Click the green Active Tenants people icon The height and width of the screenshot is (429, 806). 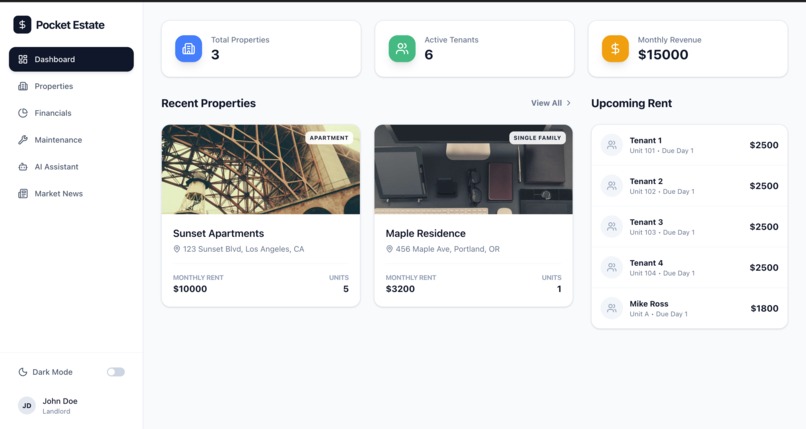402,49
